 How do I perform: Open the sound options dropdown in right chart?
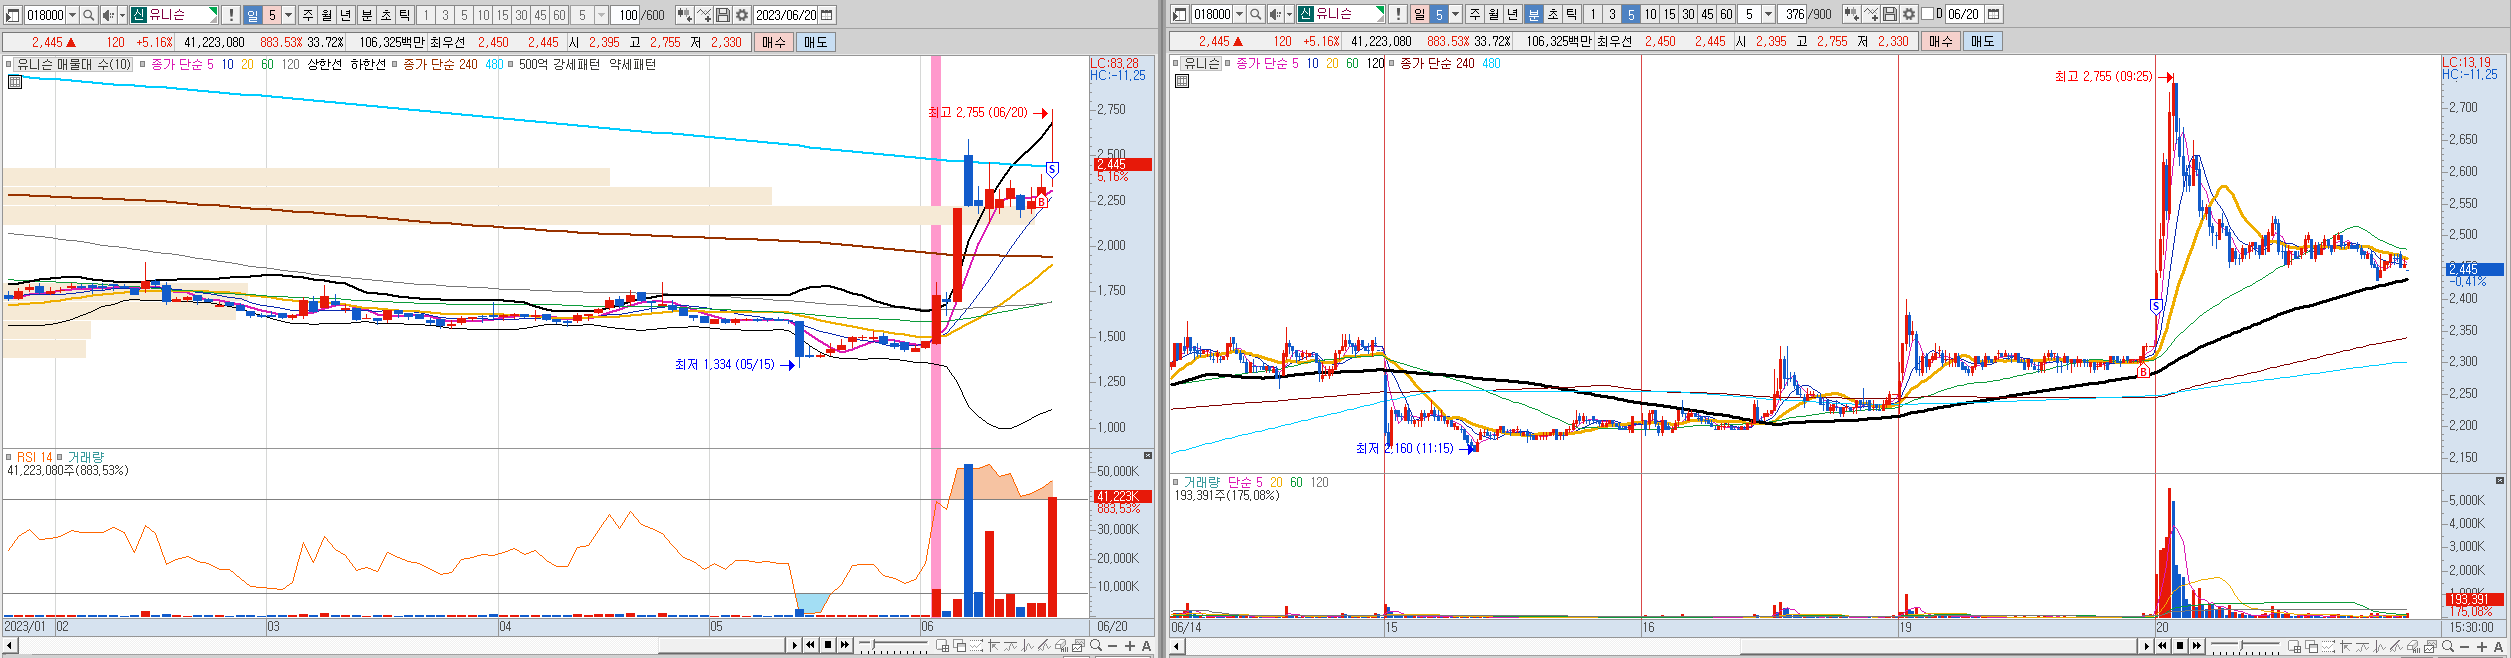[1289, 14]
